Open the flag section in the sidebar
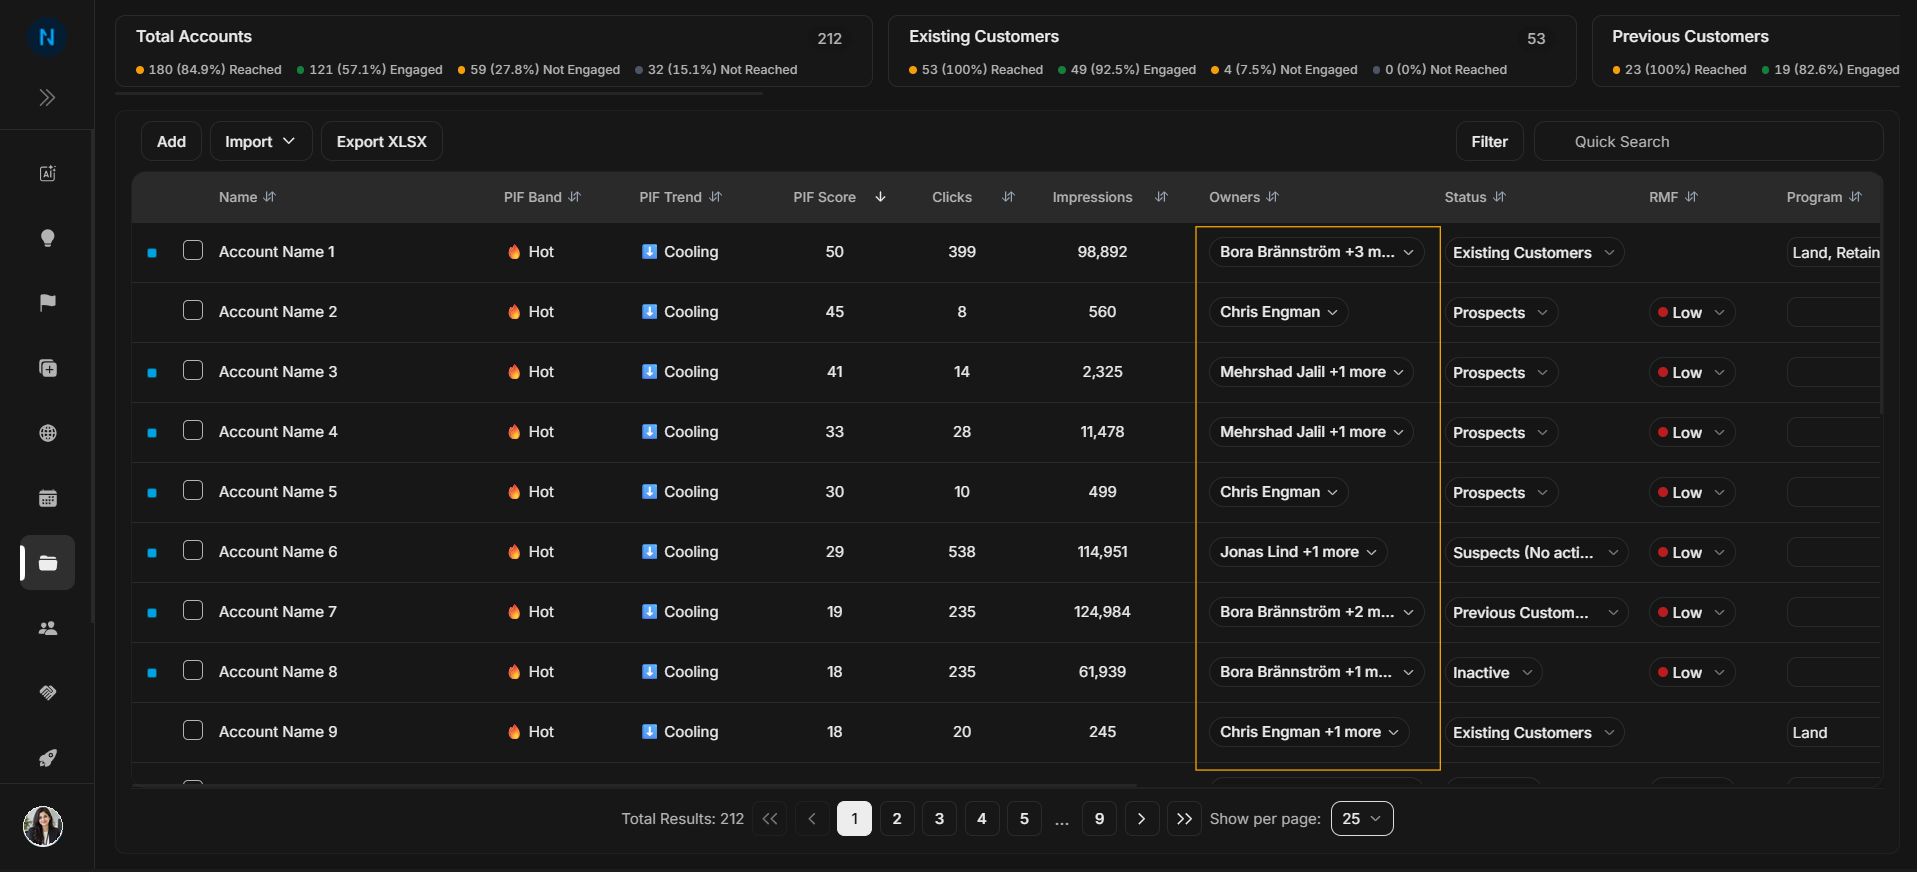The height and width of the screenshot is (872, 1917). click(x=47, y=303)
